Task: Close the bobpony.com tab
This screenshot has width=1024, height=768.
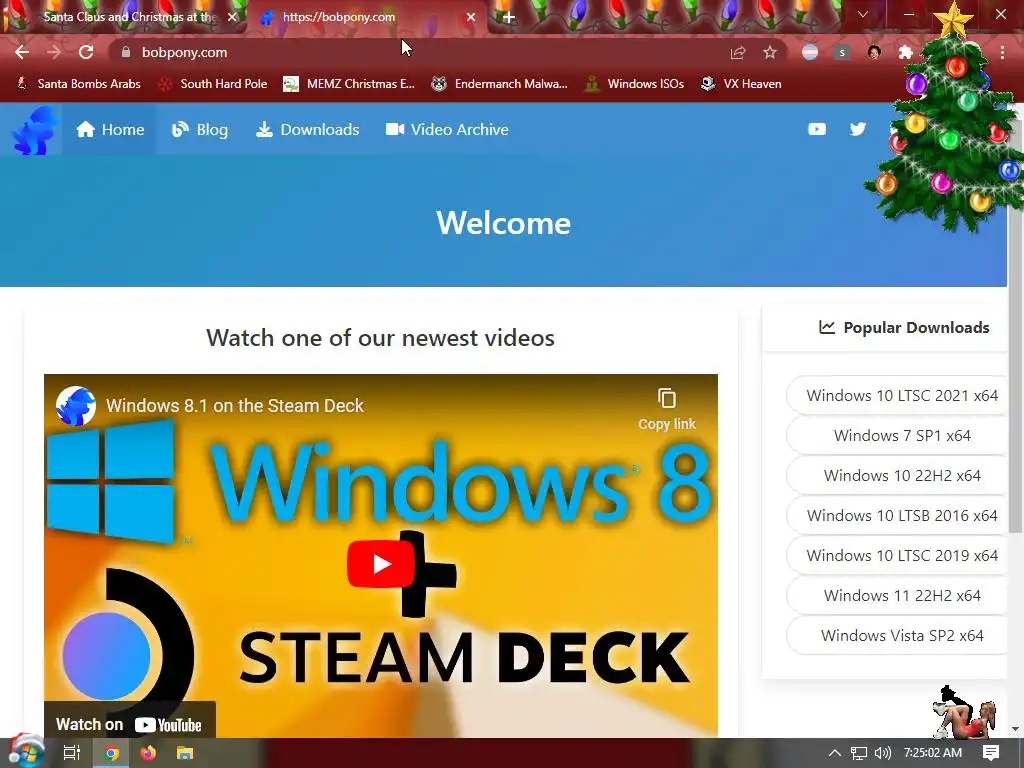Action: pyautogui.click(x=471, y=17)
